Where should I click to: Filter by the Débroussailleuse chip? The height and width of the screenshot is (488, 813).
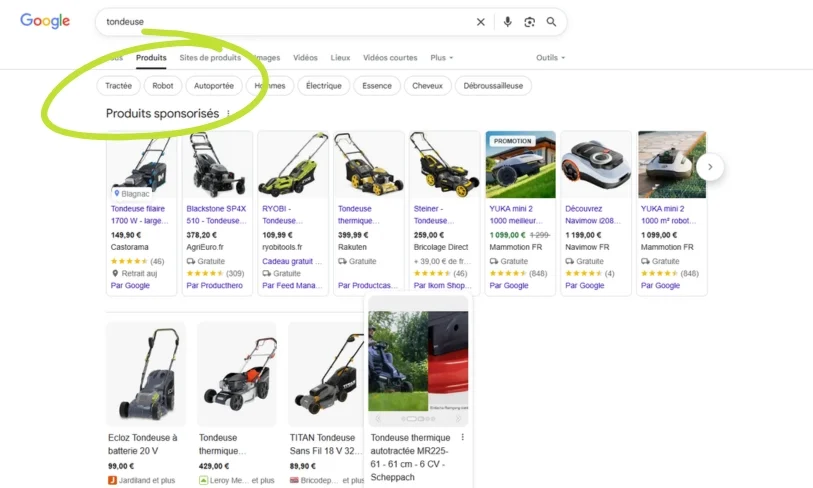tap(493, 86)
